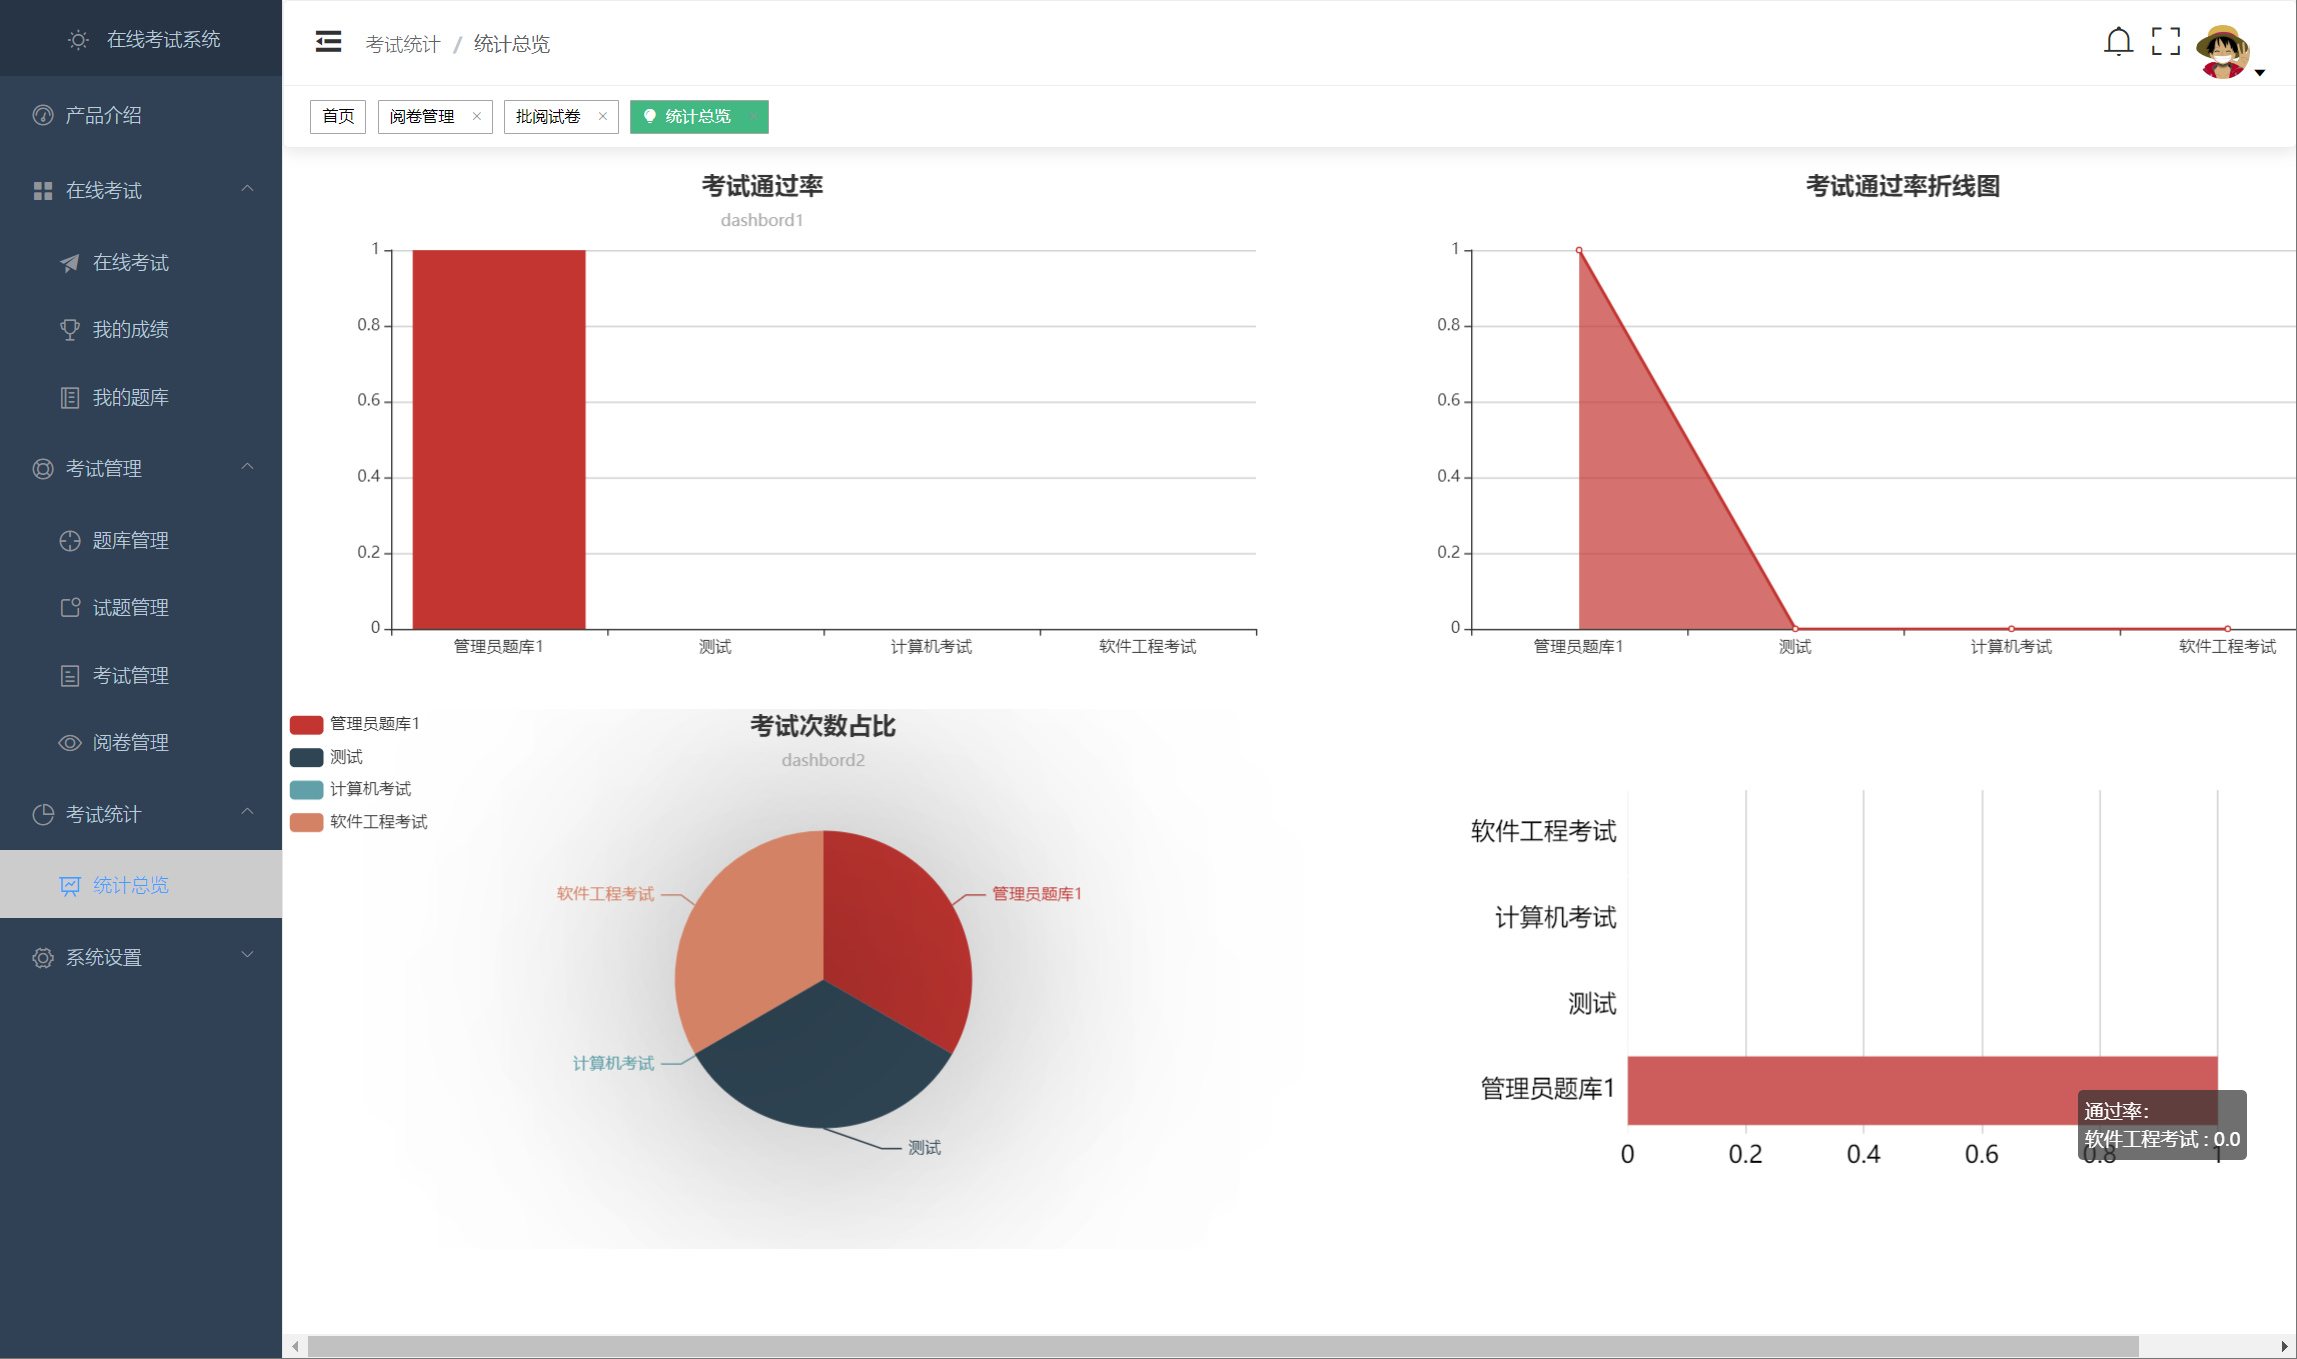Screen dimensions: 2297x1359
Task: Click the 软件工程考试 legend color swatch
Action: coord(306,822)
